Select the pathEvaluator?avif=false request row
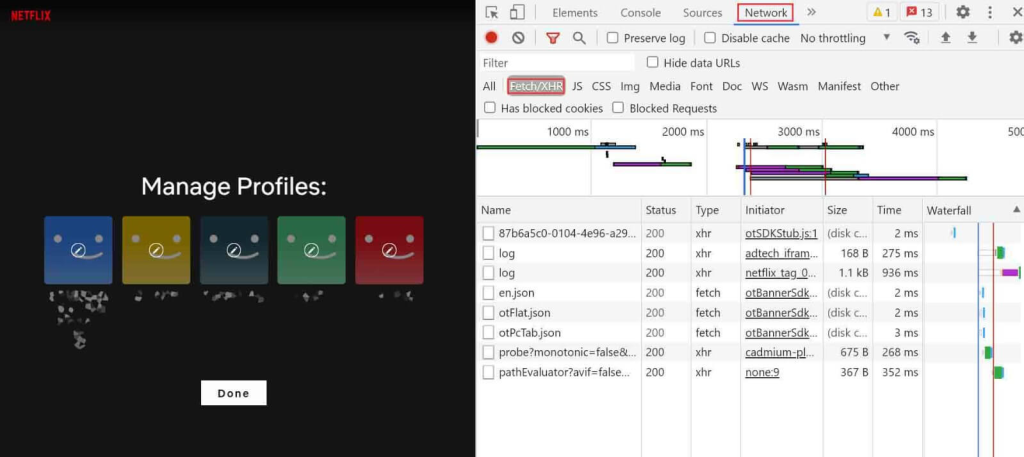The height and width of the screenshot is (457, 1024). (750, 372)
